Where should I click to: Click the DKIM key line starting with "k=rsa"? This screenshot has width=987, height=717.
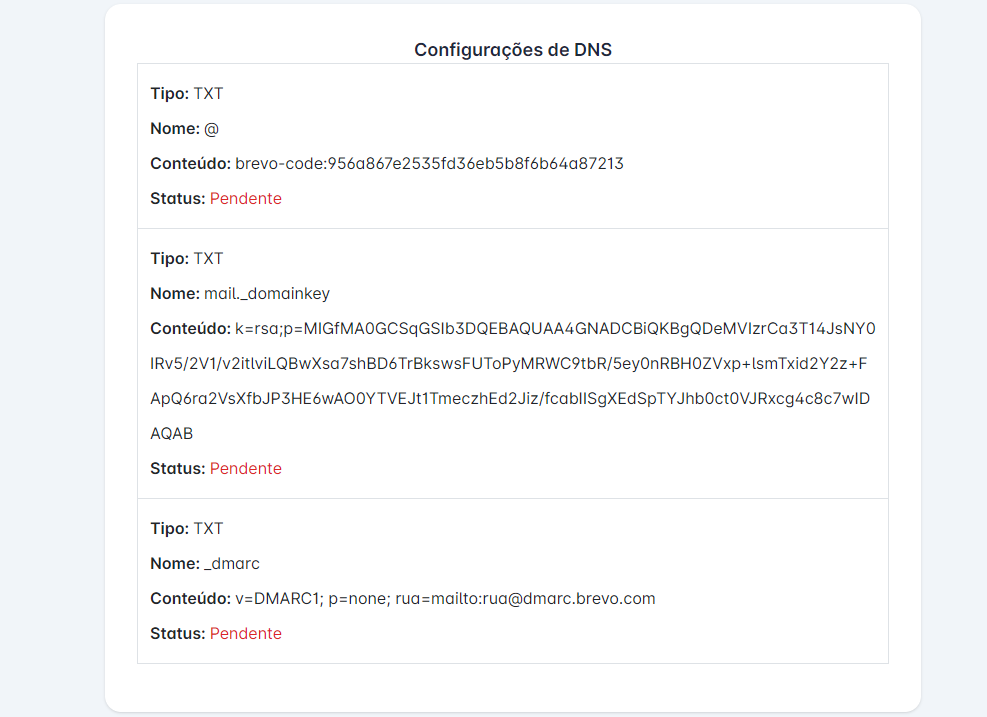(x=555, y=328)
